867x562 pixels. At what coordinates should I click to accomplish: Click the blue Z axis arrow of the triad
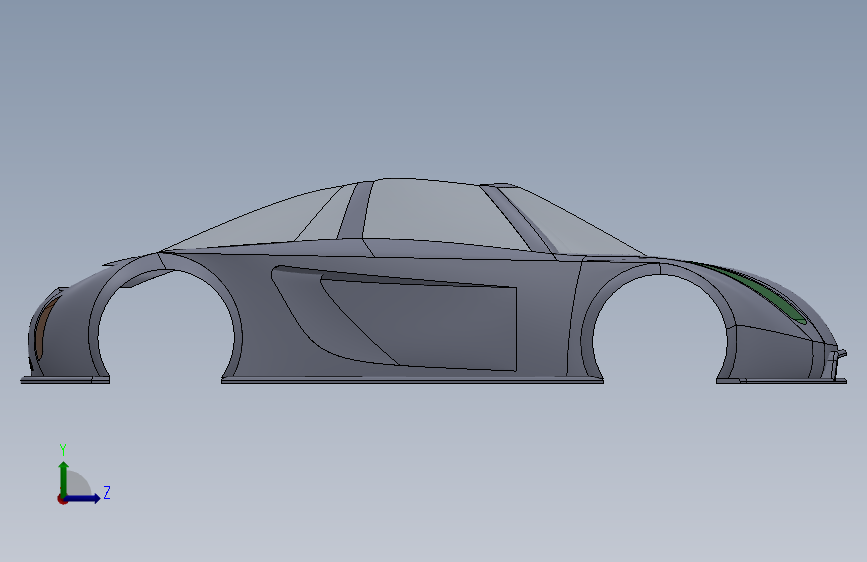coord(84,498)
